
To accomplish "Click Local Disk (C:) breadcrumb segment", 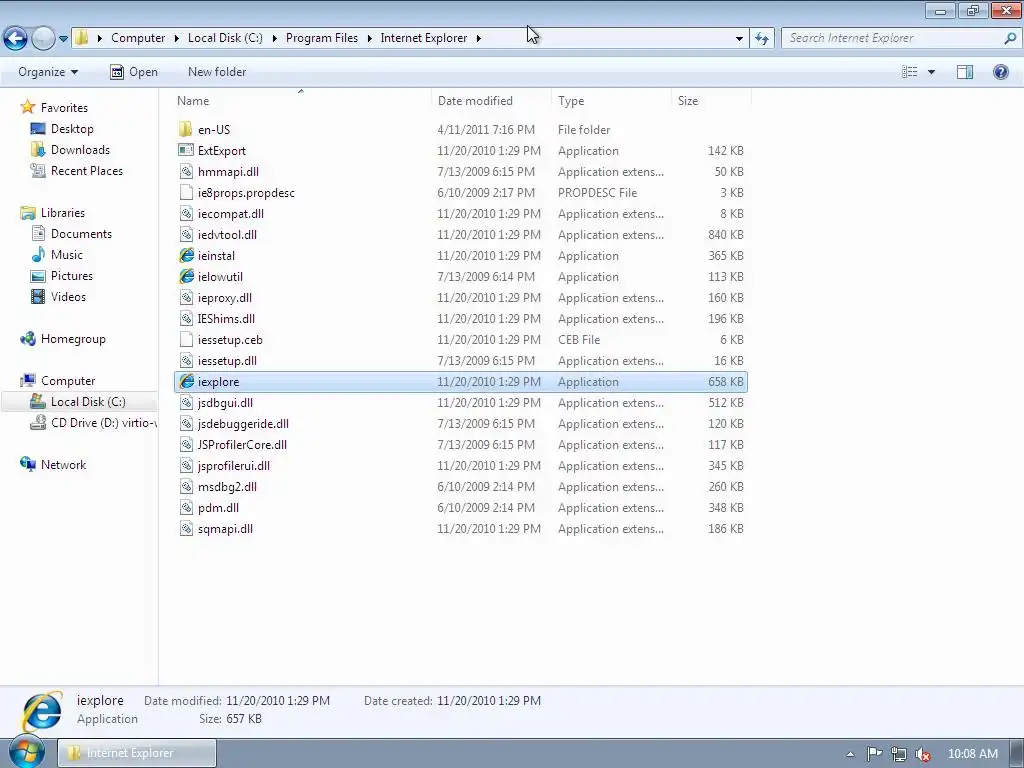I will pos(225,38).
